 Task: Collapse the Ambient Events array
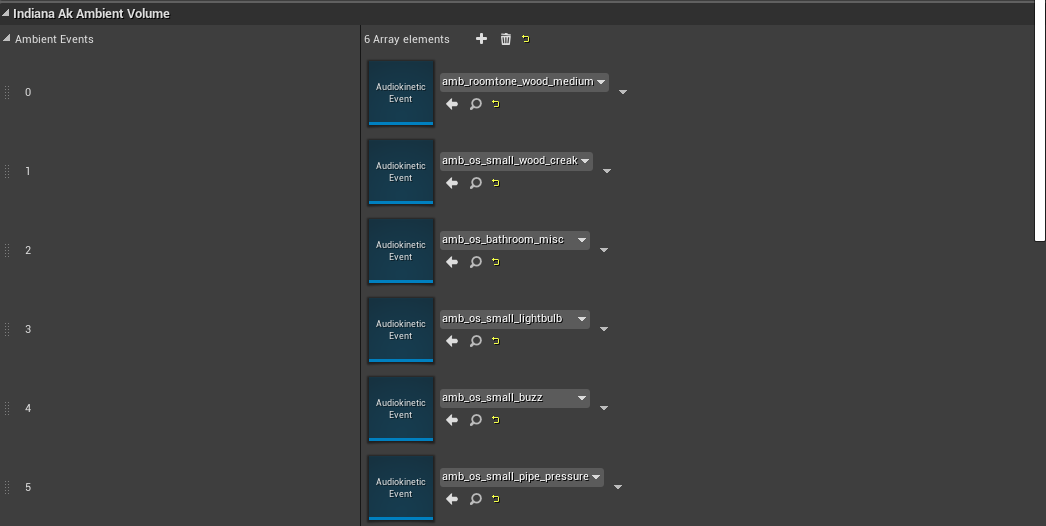[x=7, y=39]
